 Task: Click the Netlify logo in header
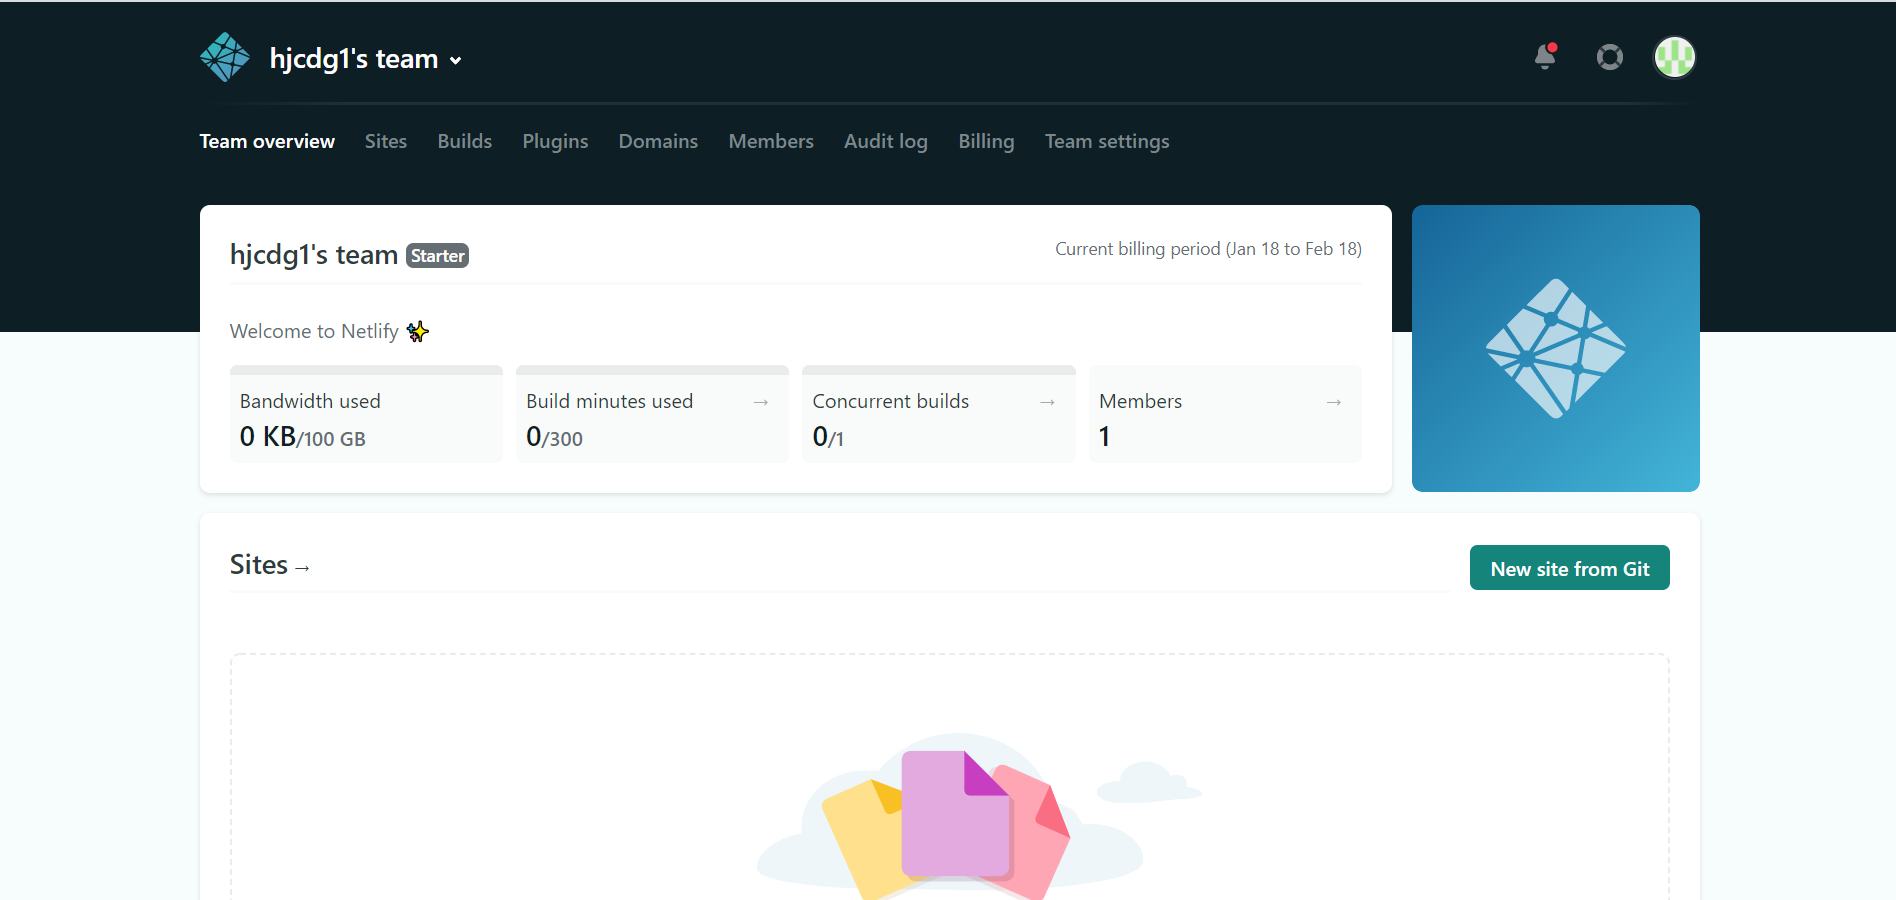pos(225,57)
